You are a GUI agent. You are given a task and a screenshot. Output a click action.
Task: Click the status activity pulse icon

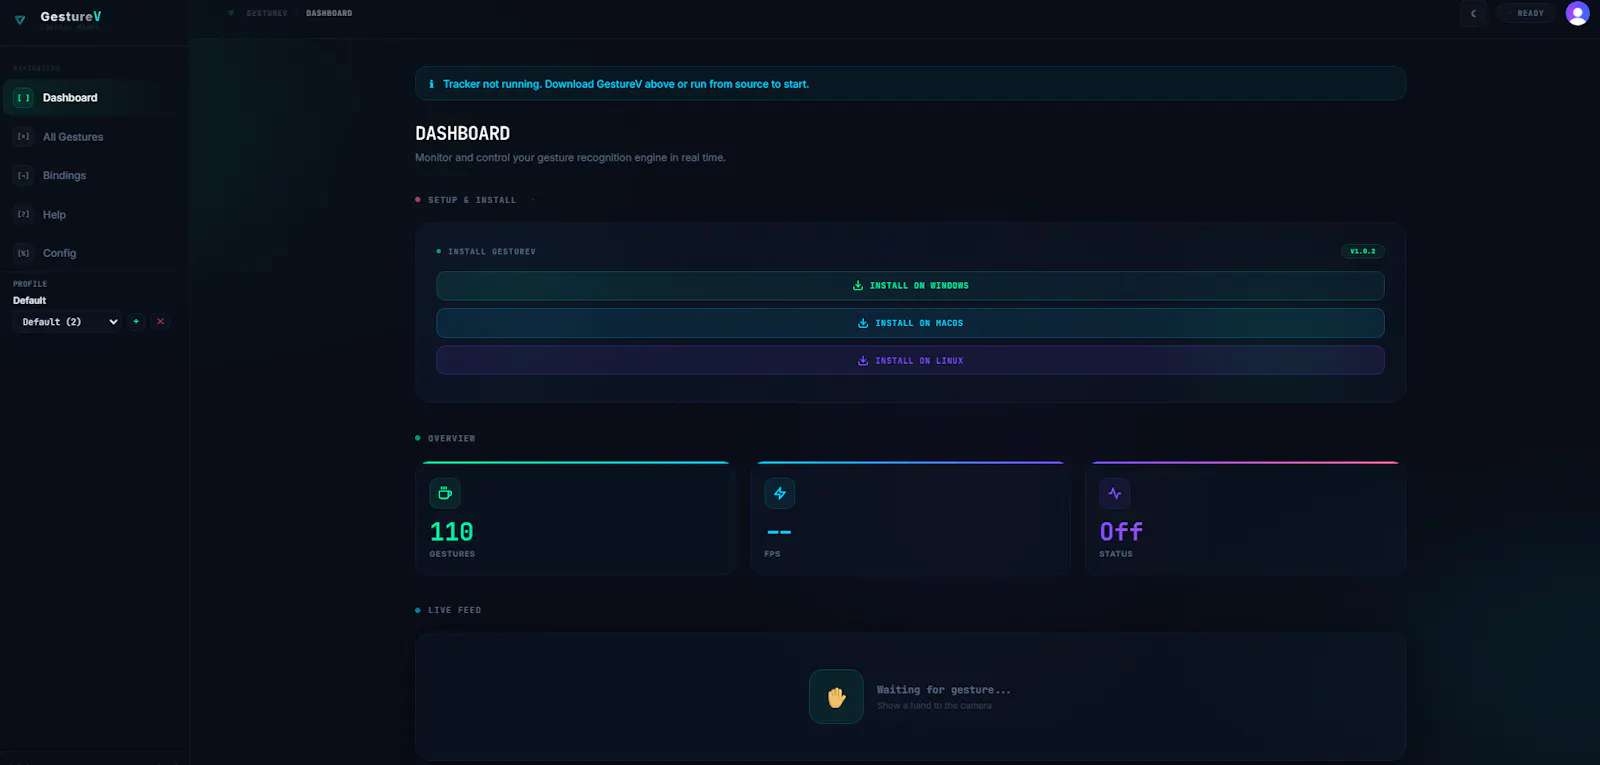click(1115, 493)
